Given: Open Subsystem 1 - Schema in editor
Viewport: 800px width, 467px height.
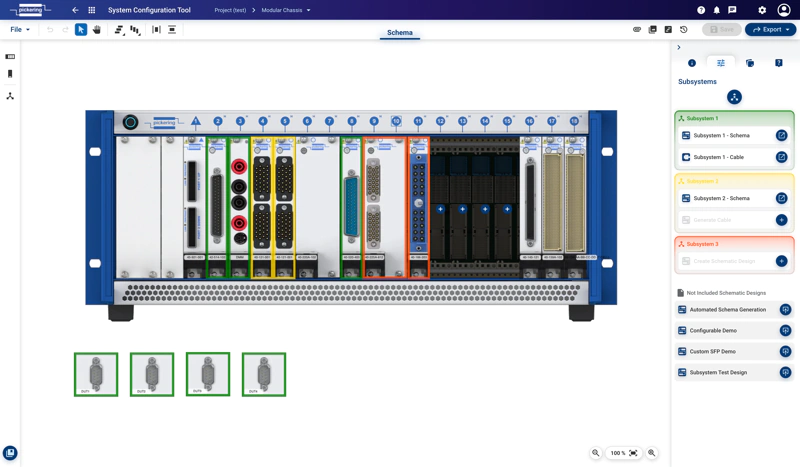Looking at the screenshot, I should [x=781, y=135].
